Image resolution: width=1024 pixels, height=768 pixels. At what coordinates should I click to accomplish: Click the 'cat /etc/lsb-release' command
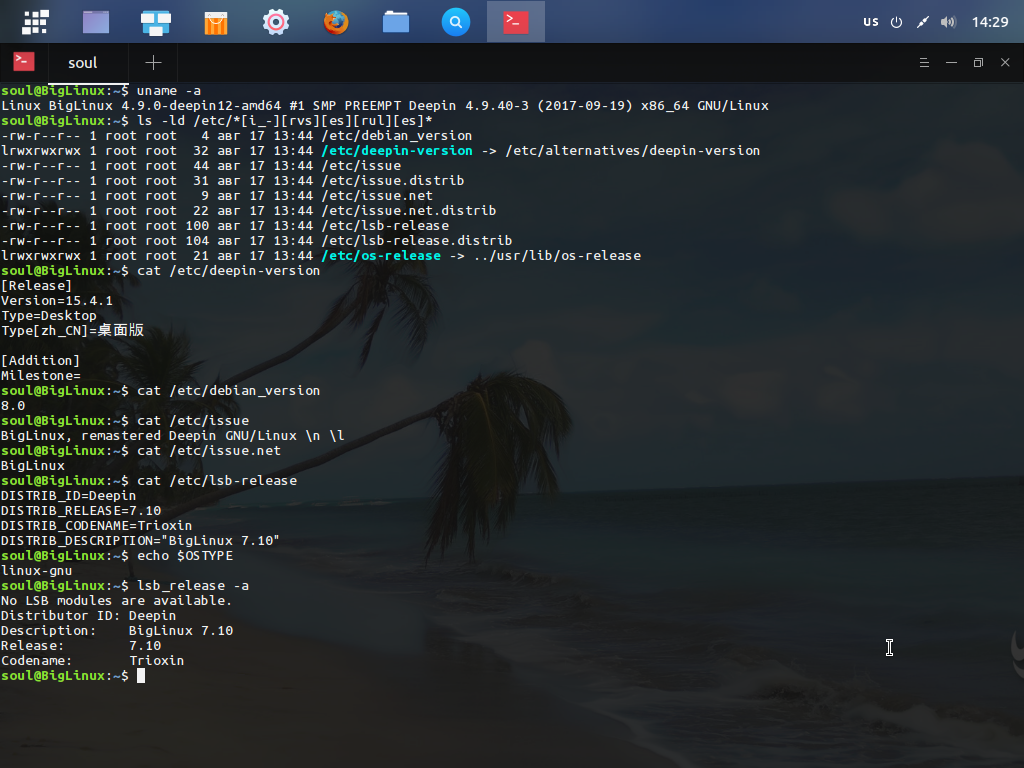(217, 481)
